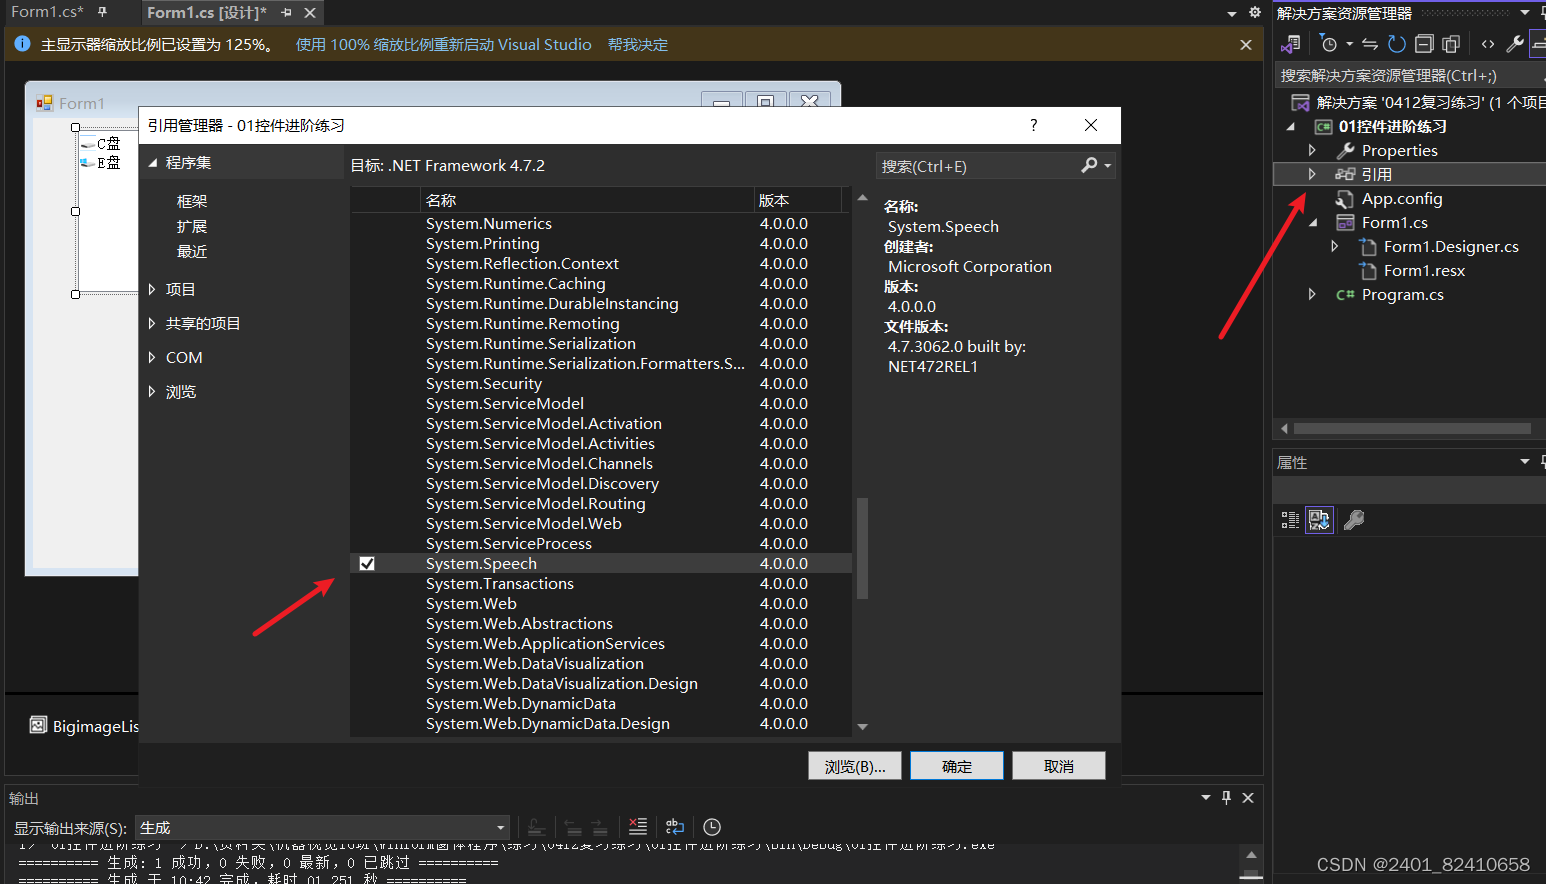
Task: Click the clear all output icon
Action: tap(637, 827)
